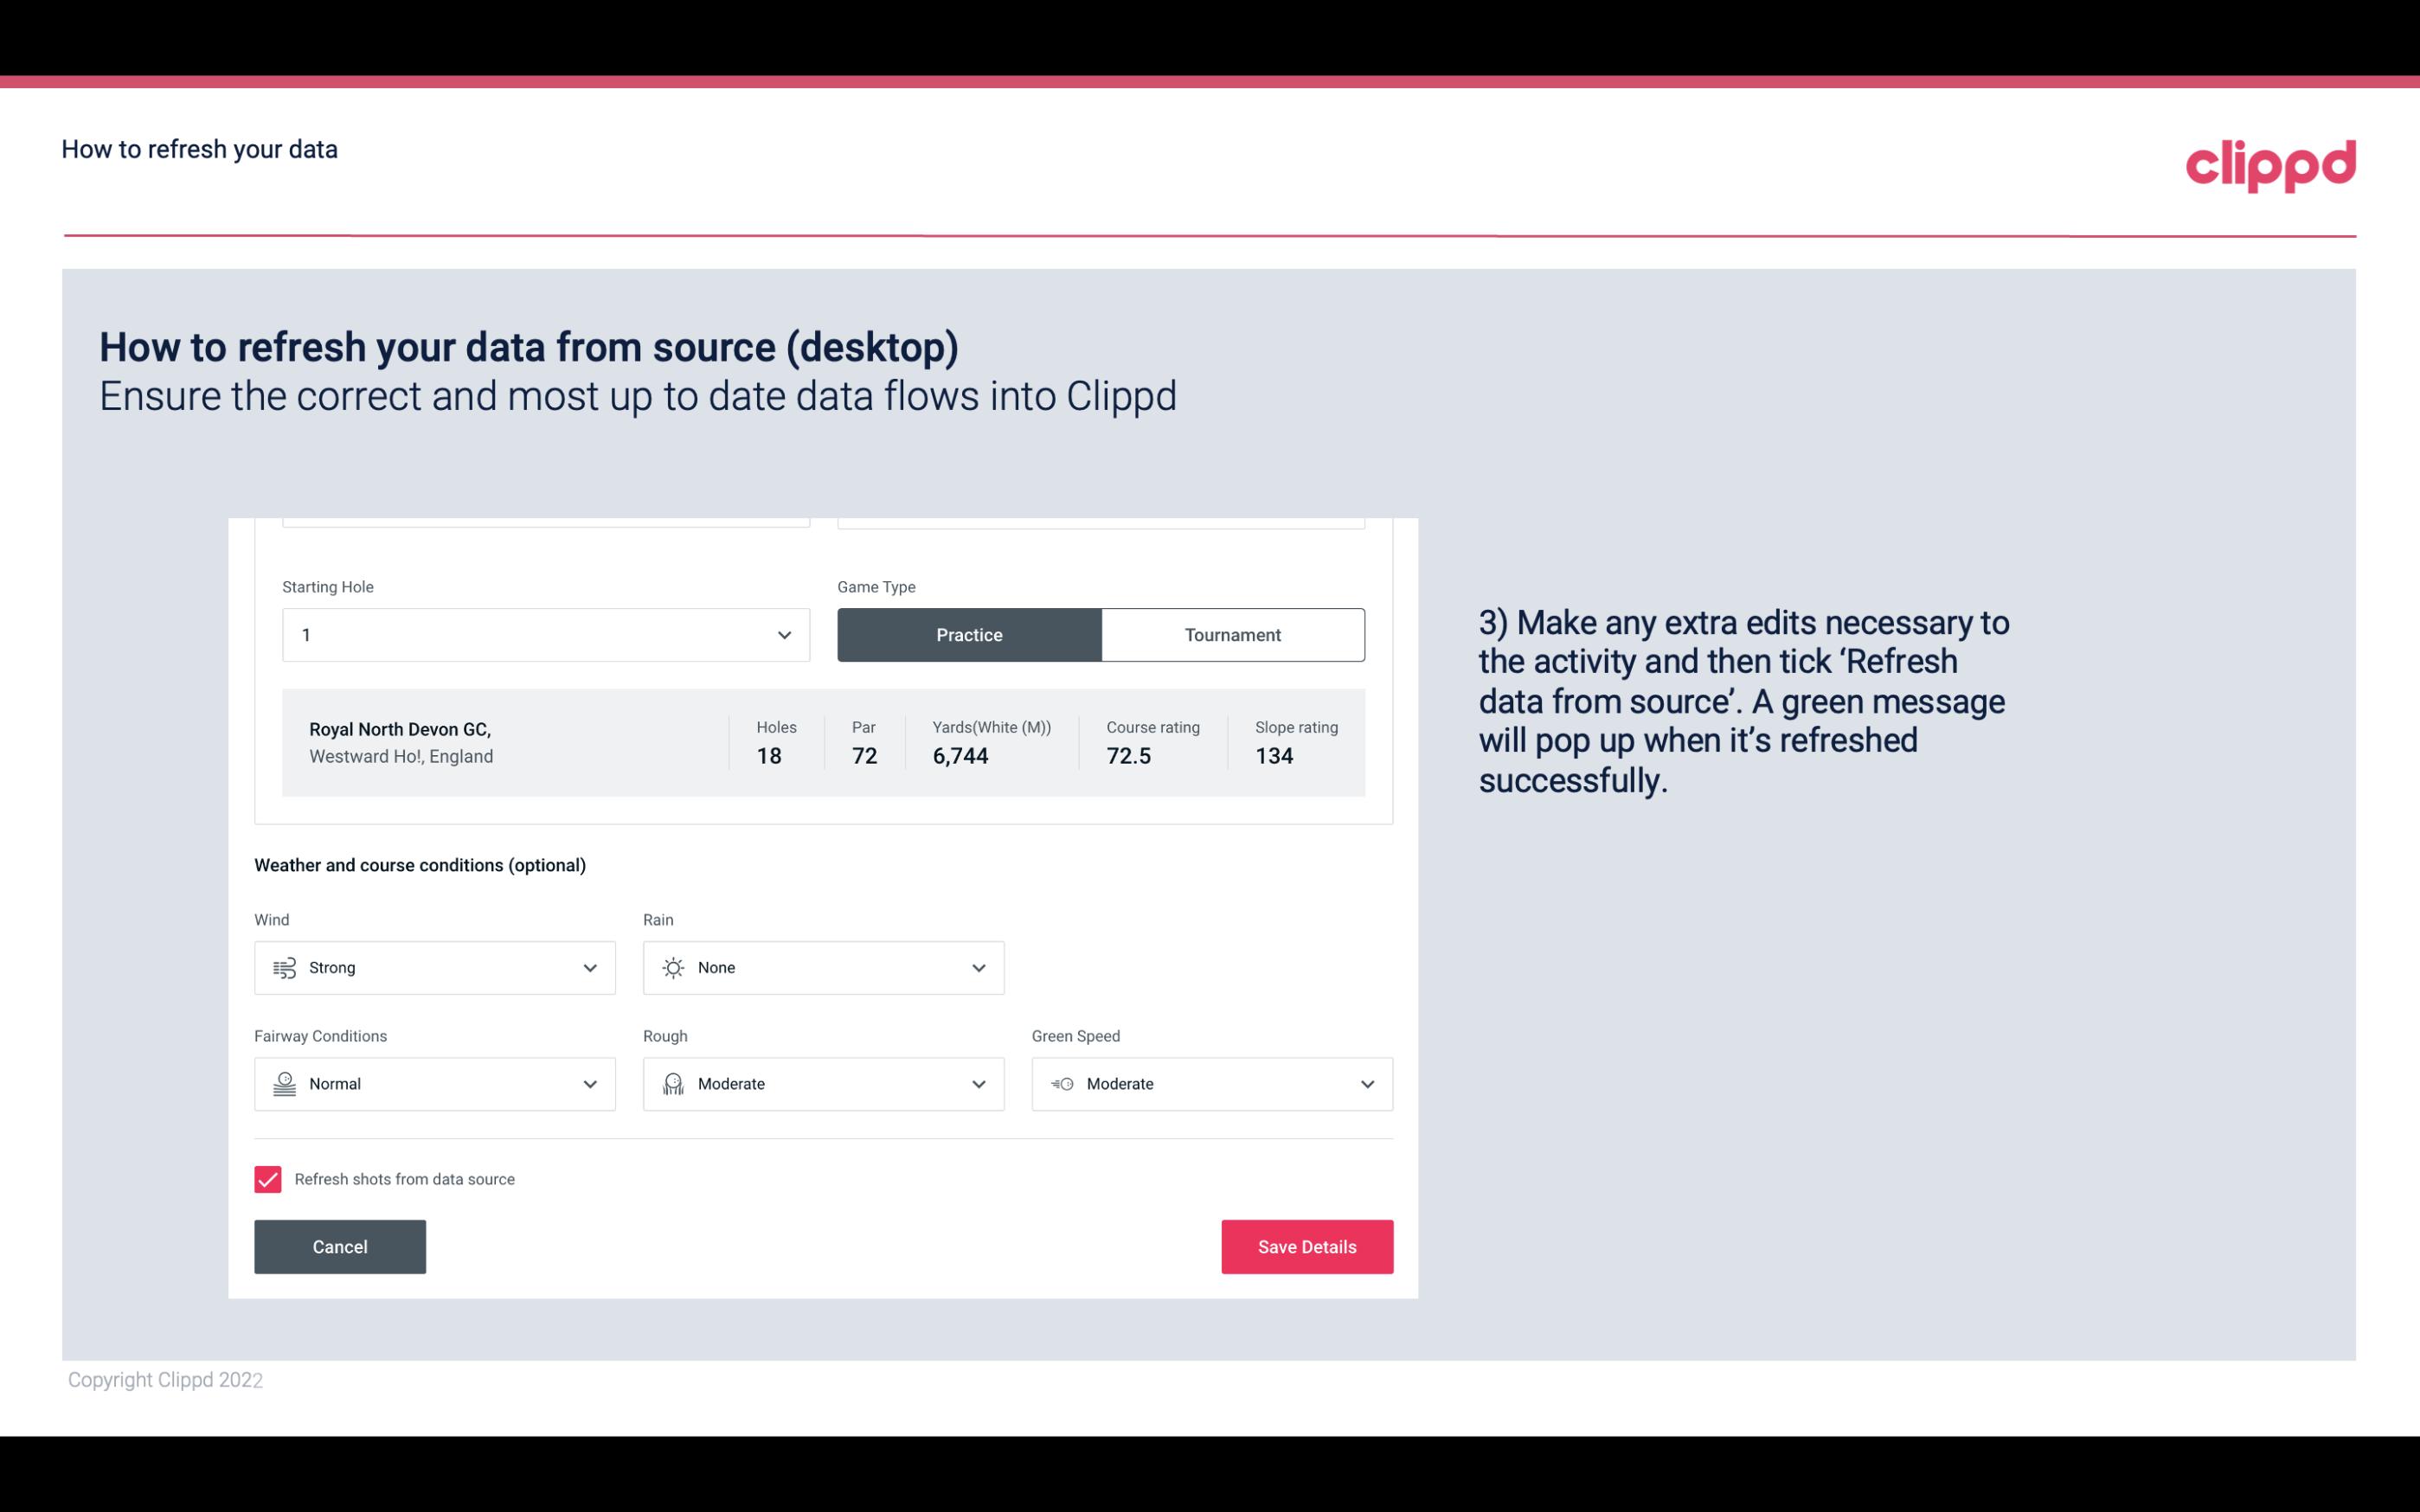
Task: Toggle Practice game type selection
Action: [969, 634]
